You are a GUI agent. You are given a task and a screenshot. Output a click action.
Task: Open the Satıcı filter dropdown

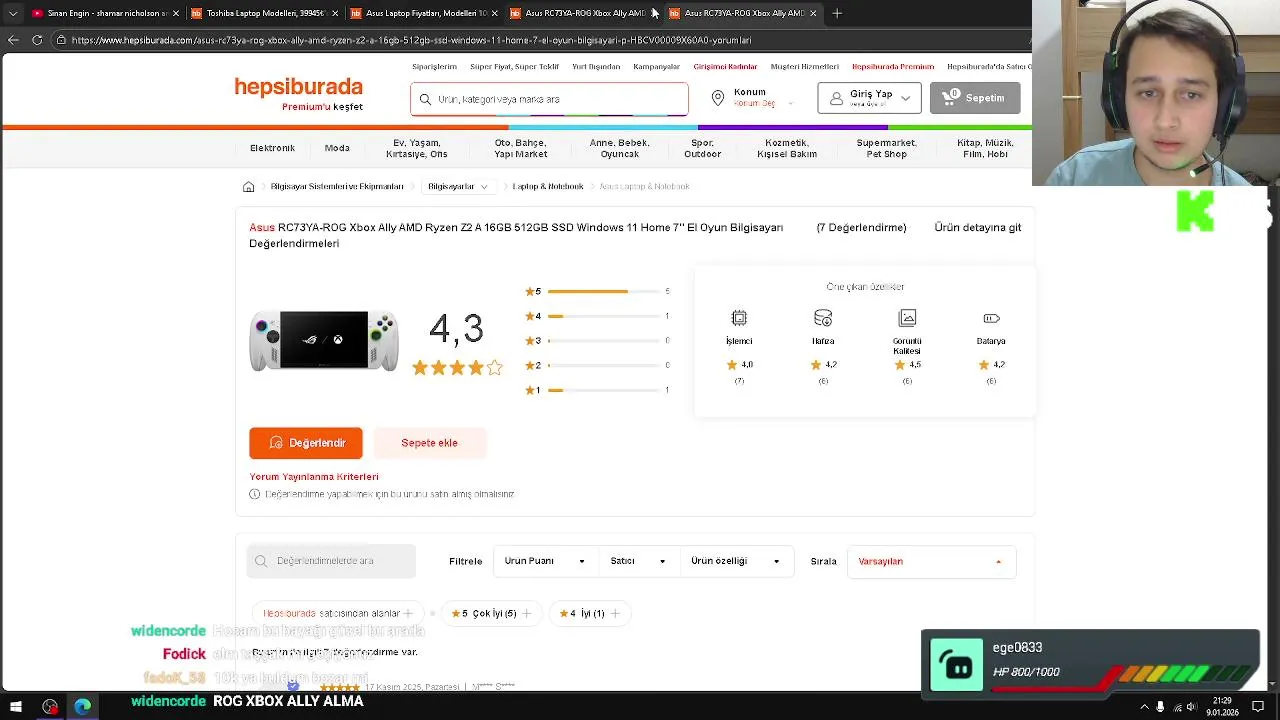click(638, 561)
